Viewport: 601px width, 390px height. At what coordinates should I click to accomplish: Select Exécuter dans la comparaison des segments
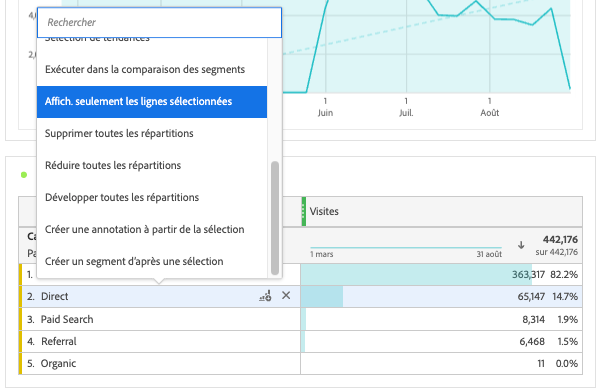click(152, 70)
